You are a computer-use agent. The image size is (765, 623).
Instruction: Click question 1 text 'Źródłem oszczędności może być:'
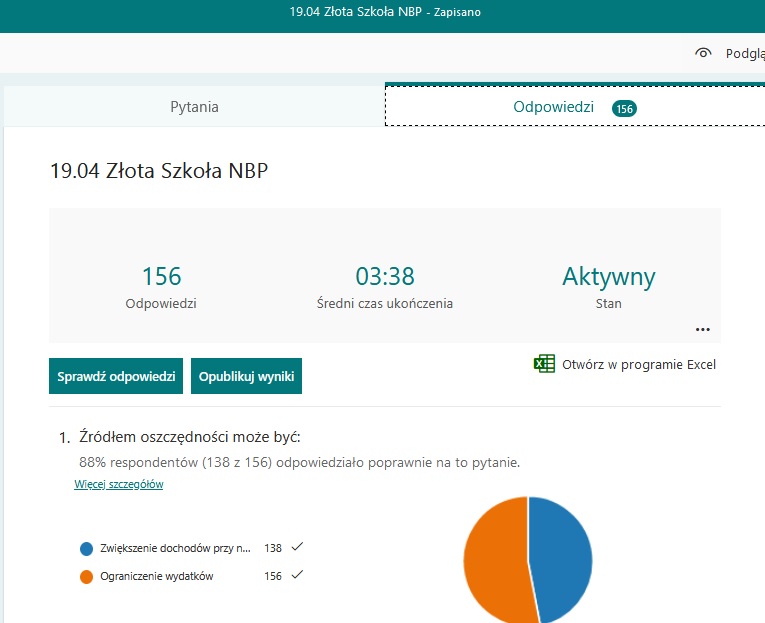pyautogui.click(x=190, y=437)
